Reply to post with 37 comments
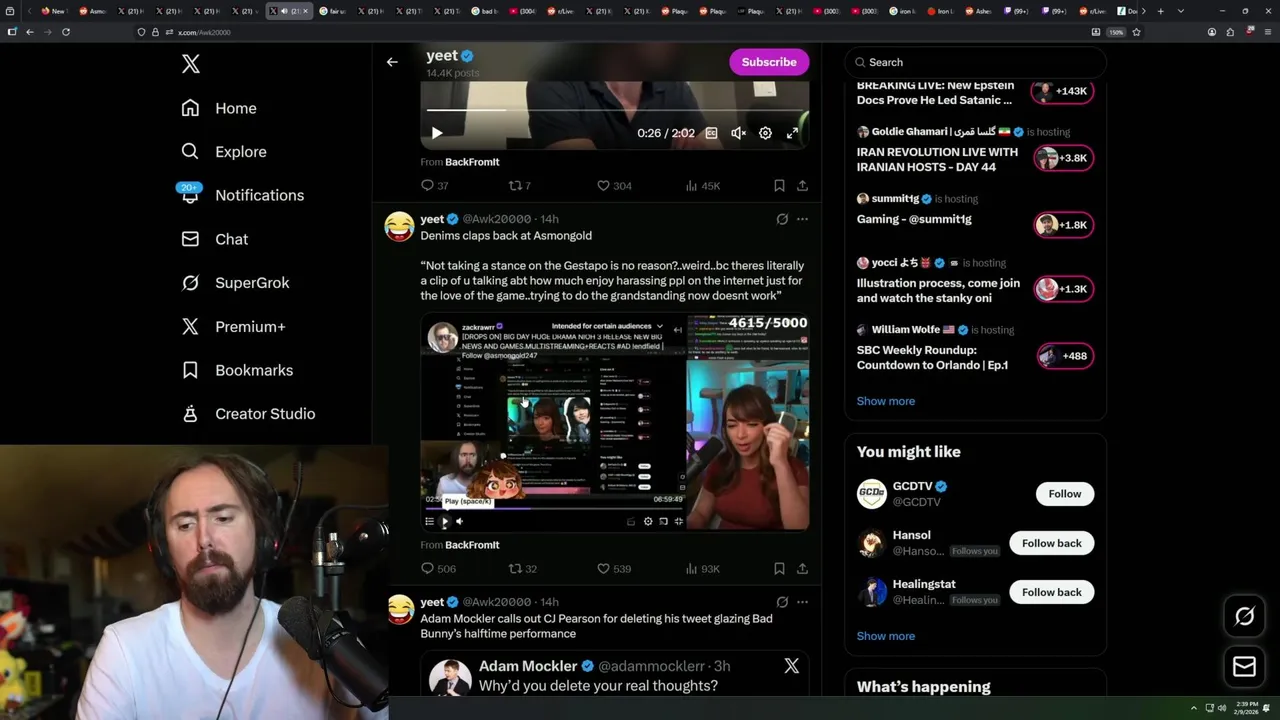 (434, 186)
